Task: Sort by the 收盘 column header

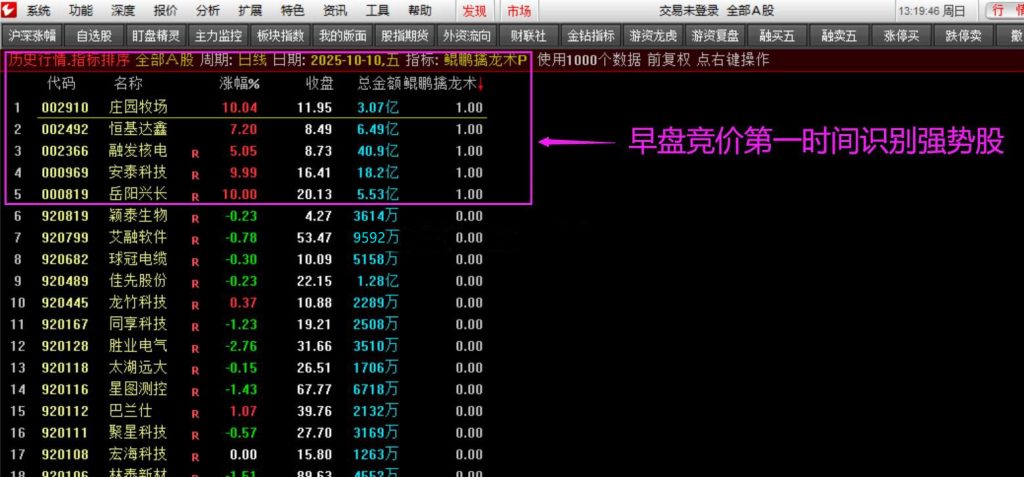Action: click(x=320, y=84)
